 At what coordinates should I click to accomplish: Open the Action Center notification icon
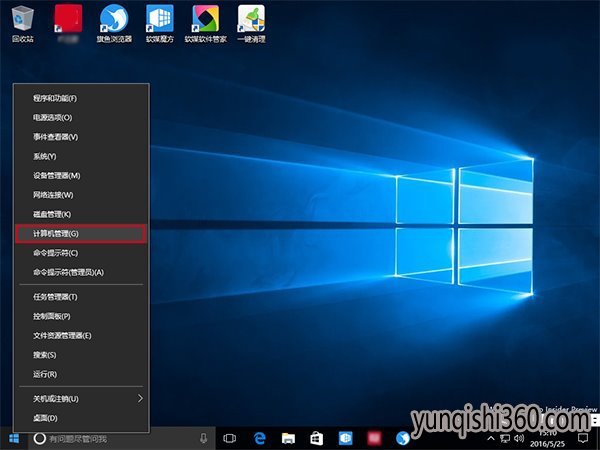(583, 439)
